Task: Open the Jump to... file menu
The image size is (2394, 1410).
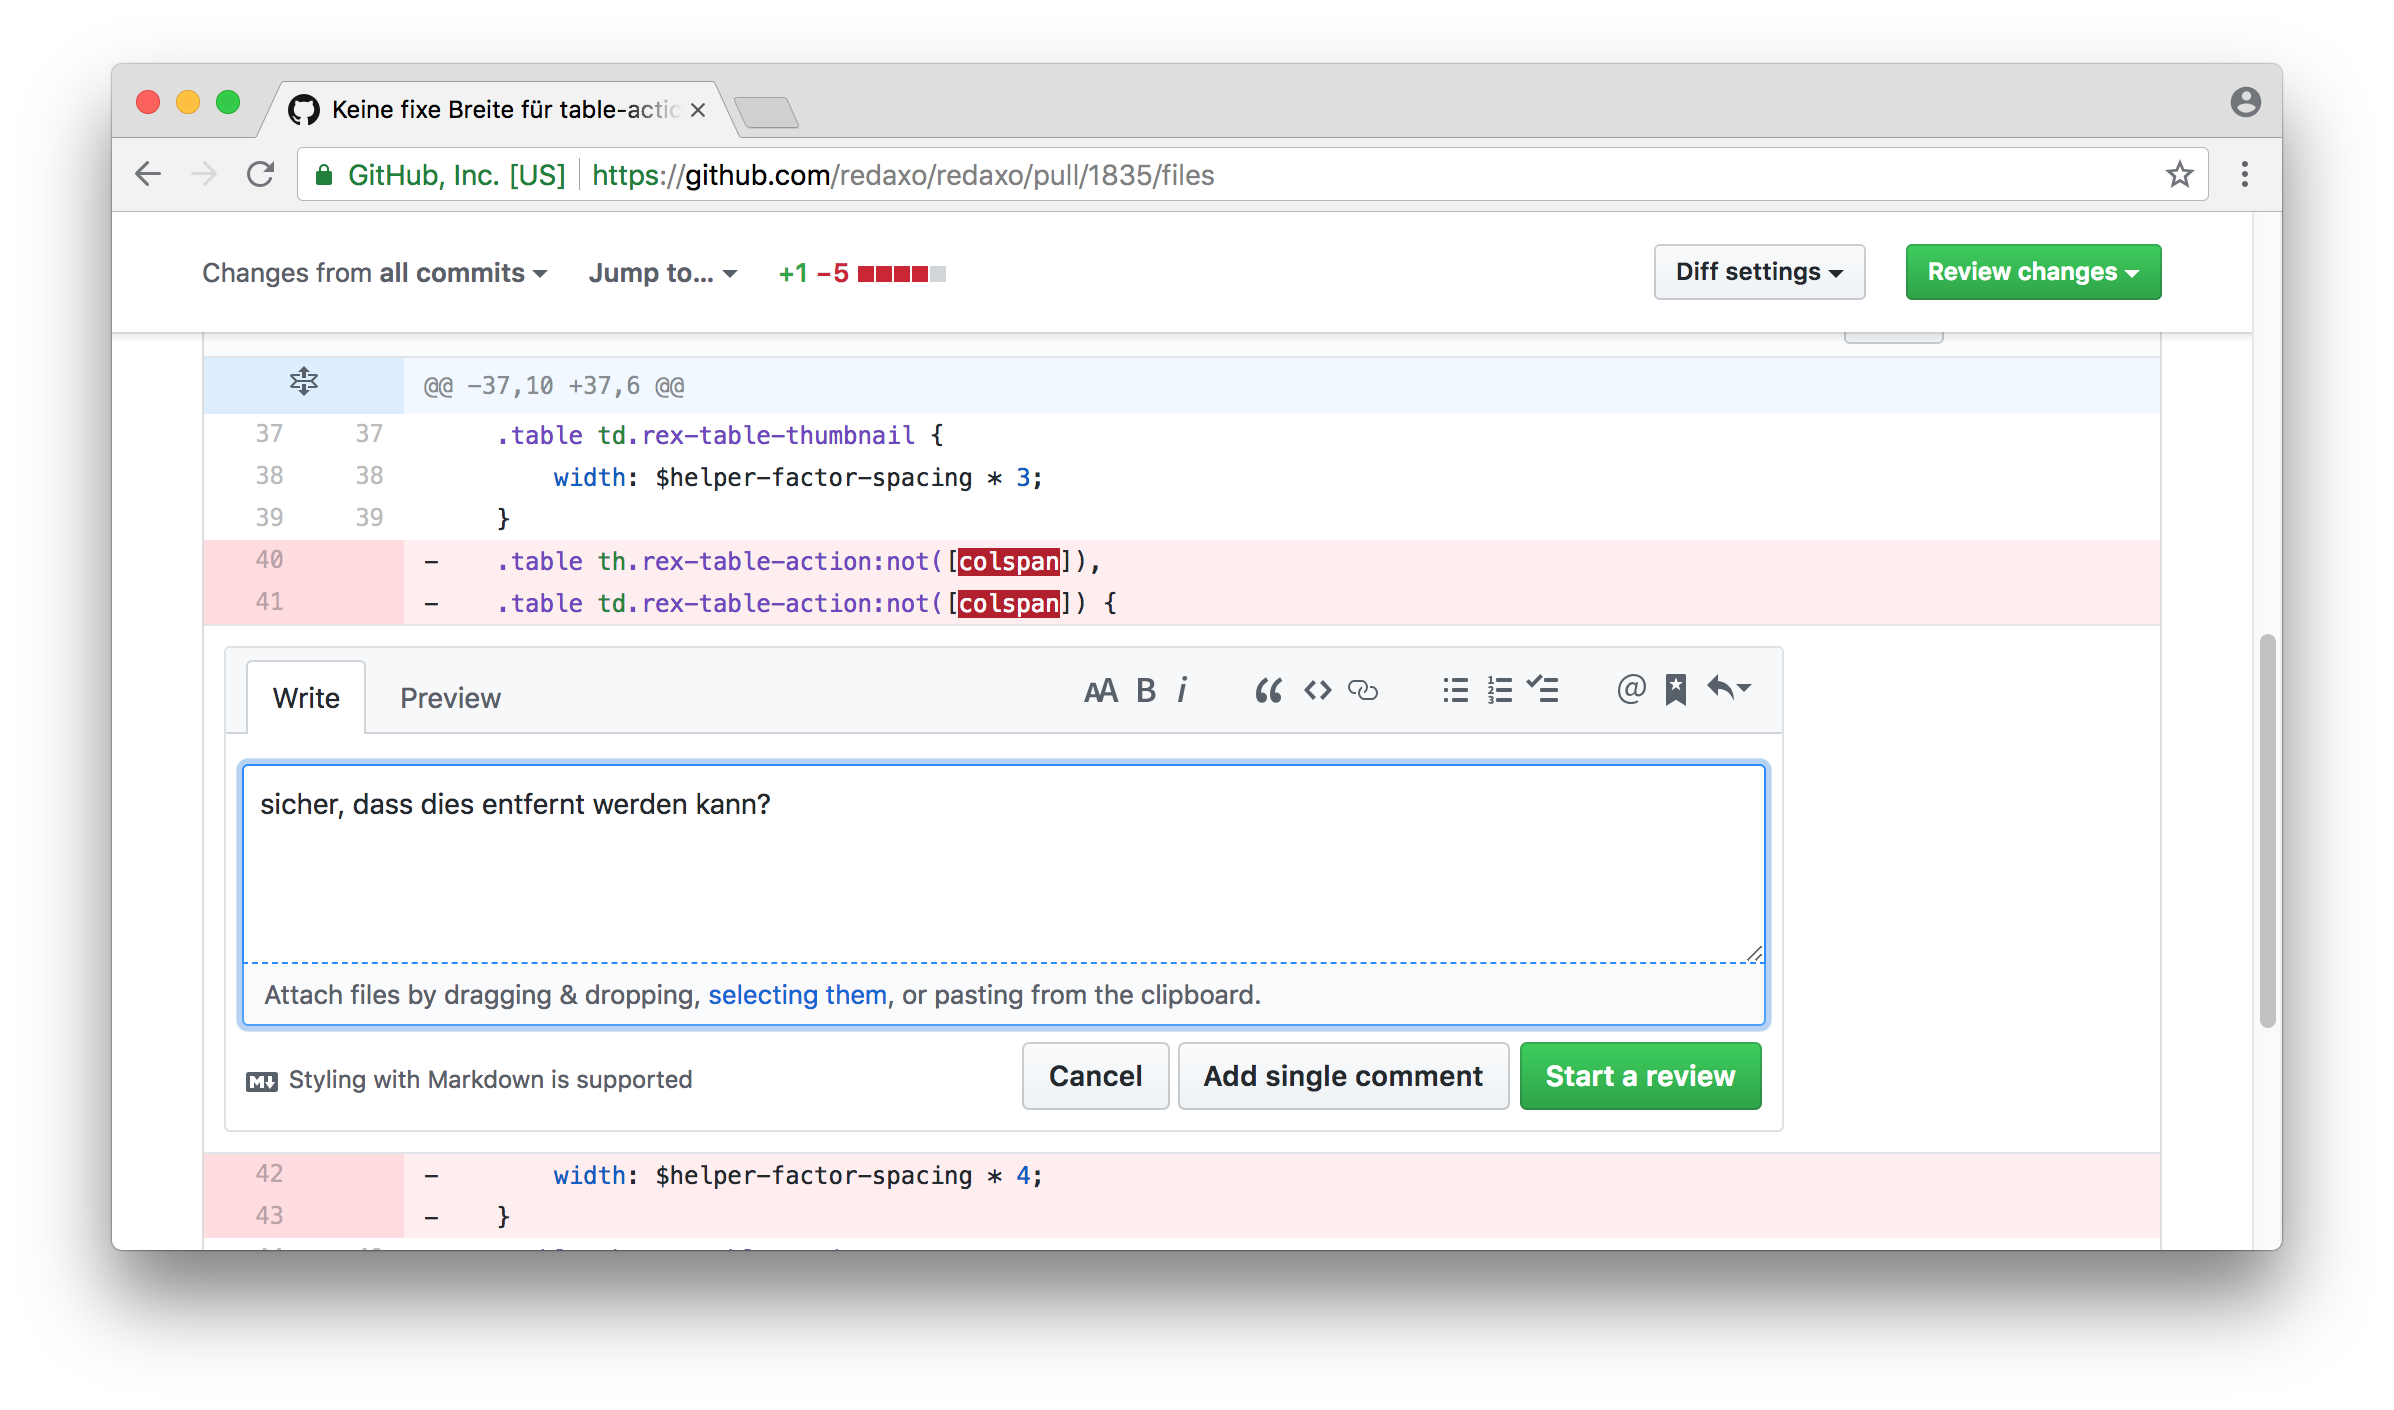Action: tap(662, 273)
